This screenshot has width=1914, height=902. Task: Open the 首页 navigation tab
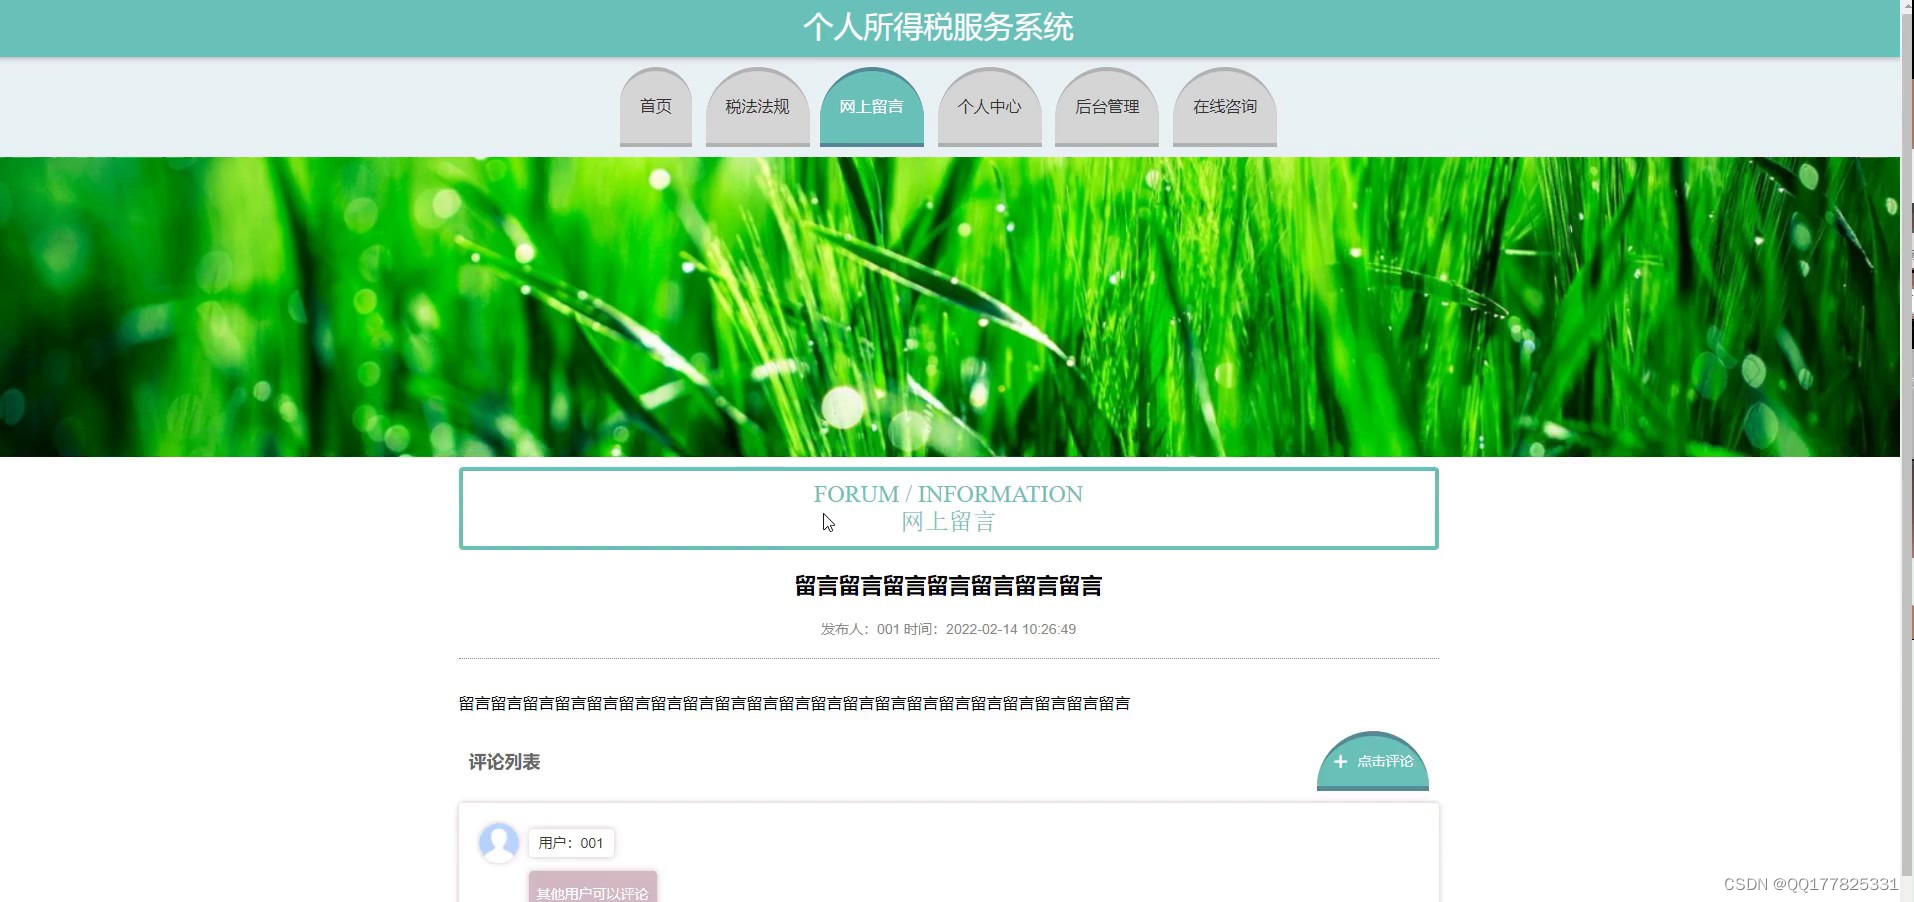click(x=655, y=106)
